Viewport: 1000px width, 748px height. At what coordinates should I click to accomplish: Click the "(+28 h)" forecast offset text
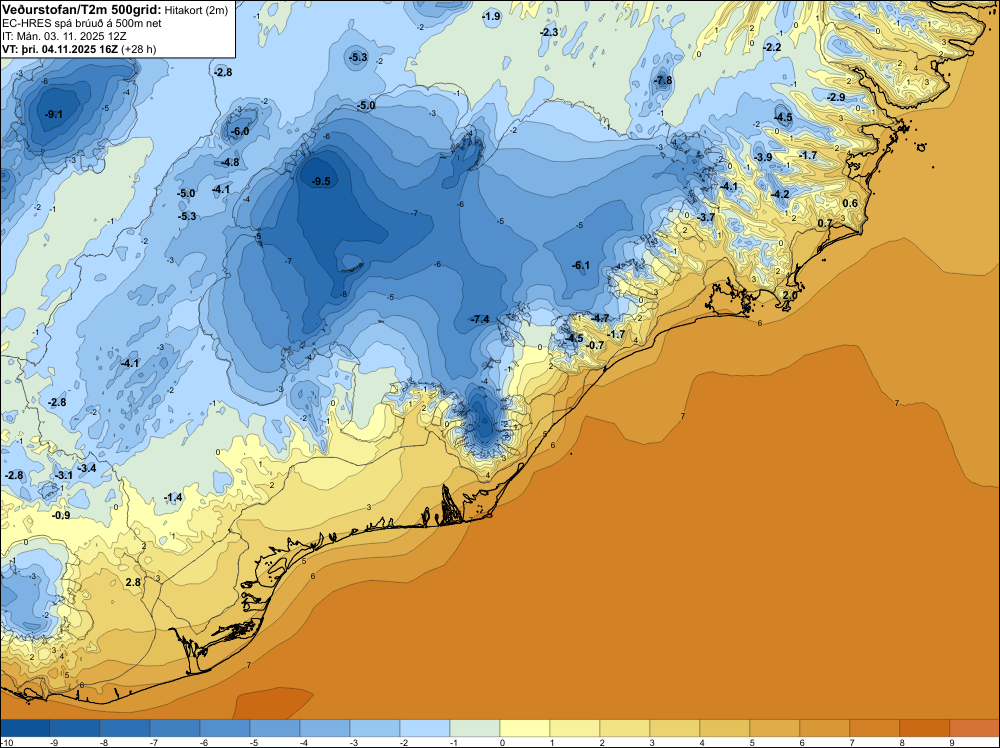(138, 49)
